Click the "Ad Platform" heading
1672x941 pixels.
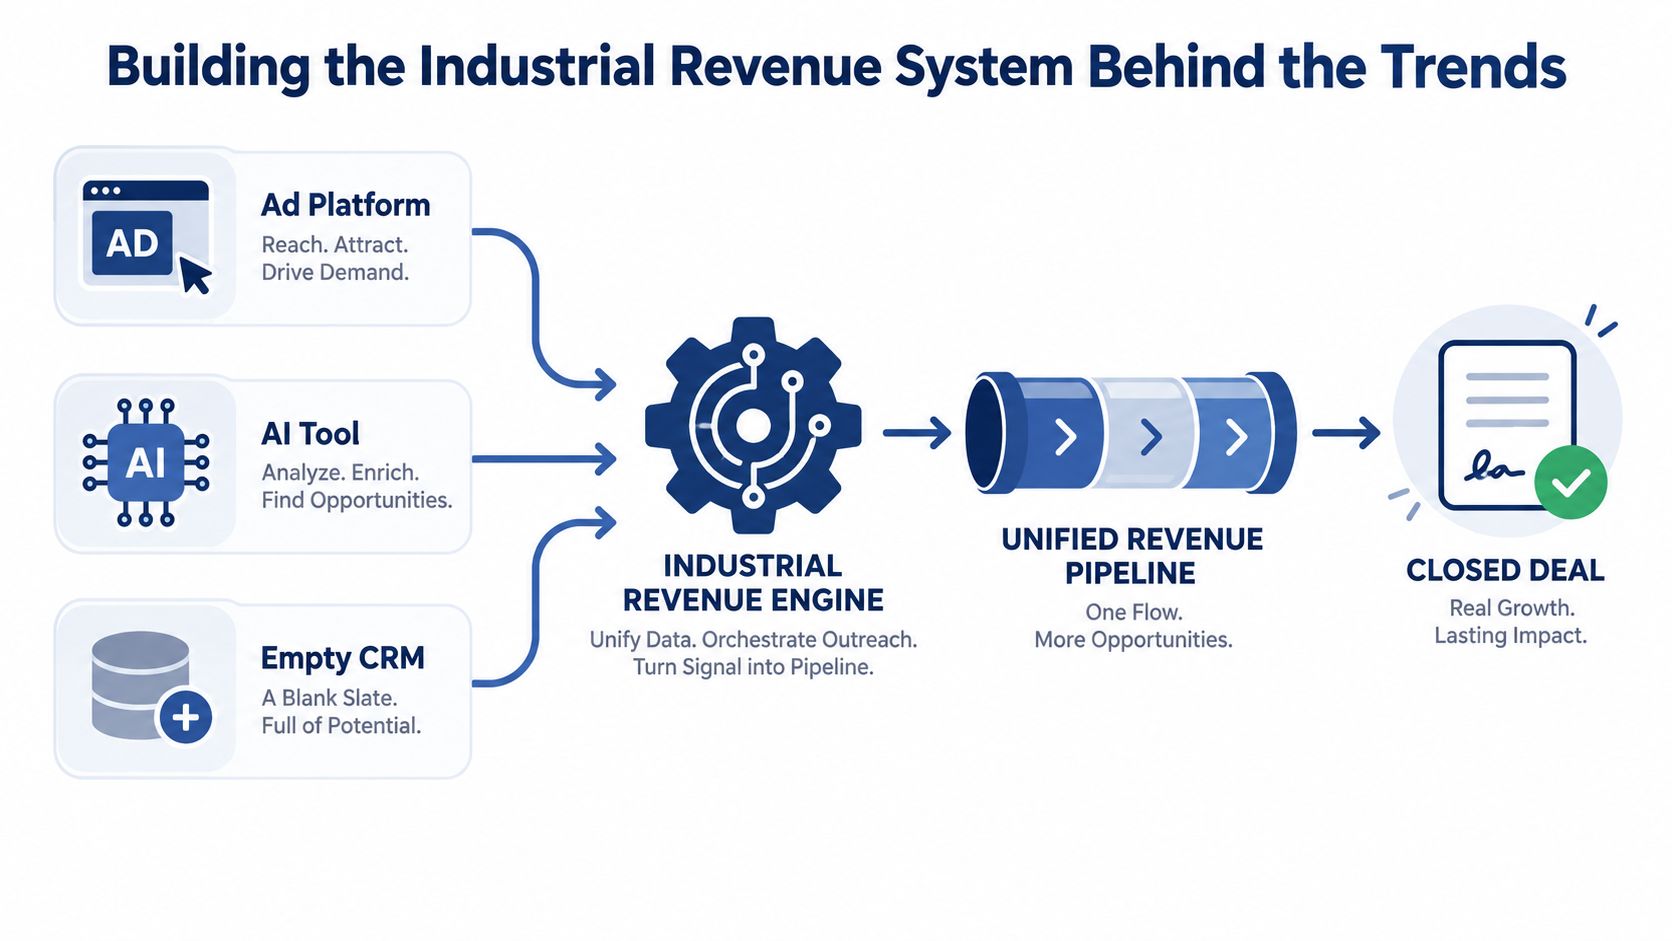click(x=345, y=204)
